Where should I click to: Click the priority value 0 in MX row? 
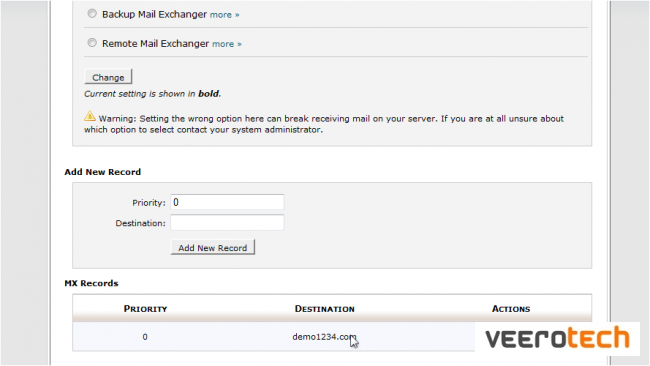(x=145, y=337)
